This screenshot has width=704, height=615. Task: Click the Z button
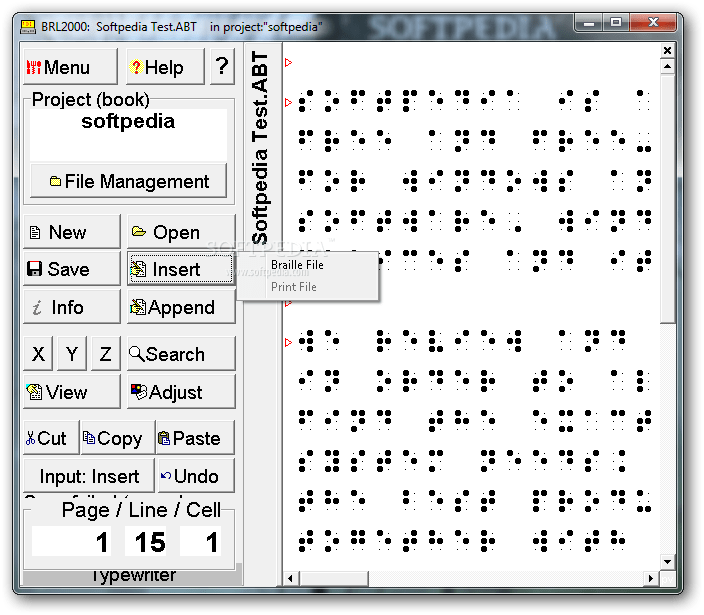pyautogui.click(x=106, y=354)
